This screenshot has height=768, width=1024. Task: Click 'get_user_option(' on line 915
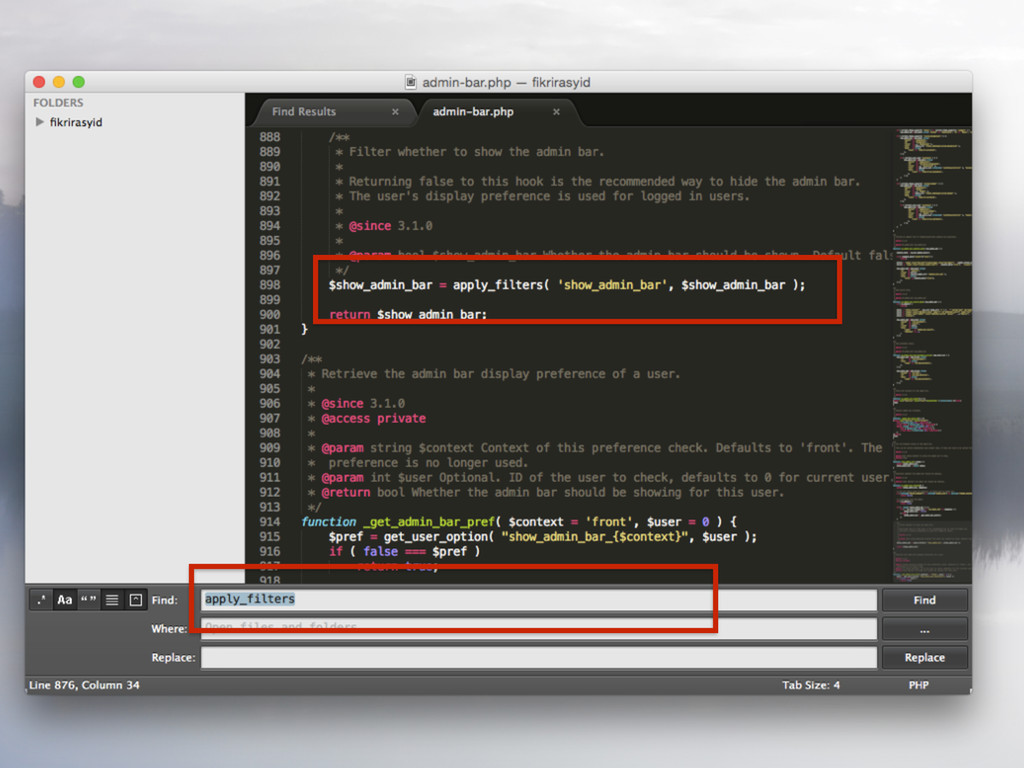(438, 537)
